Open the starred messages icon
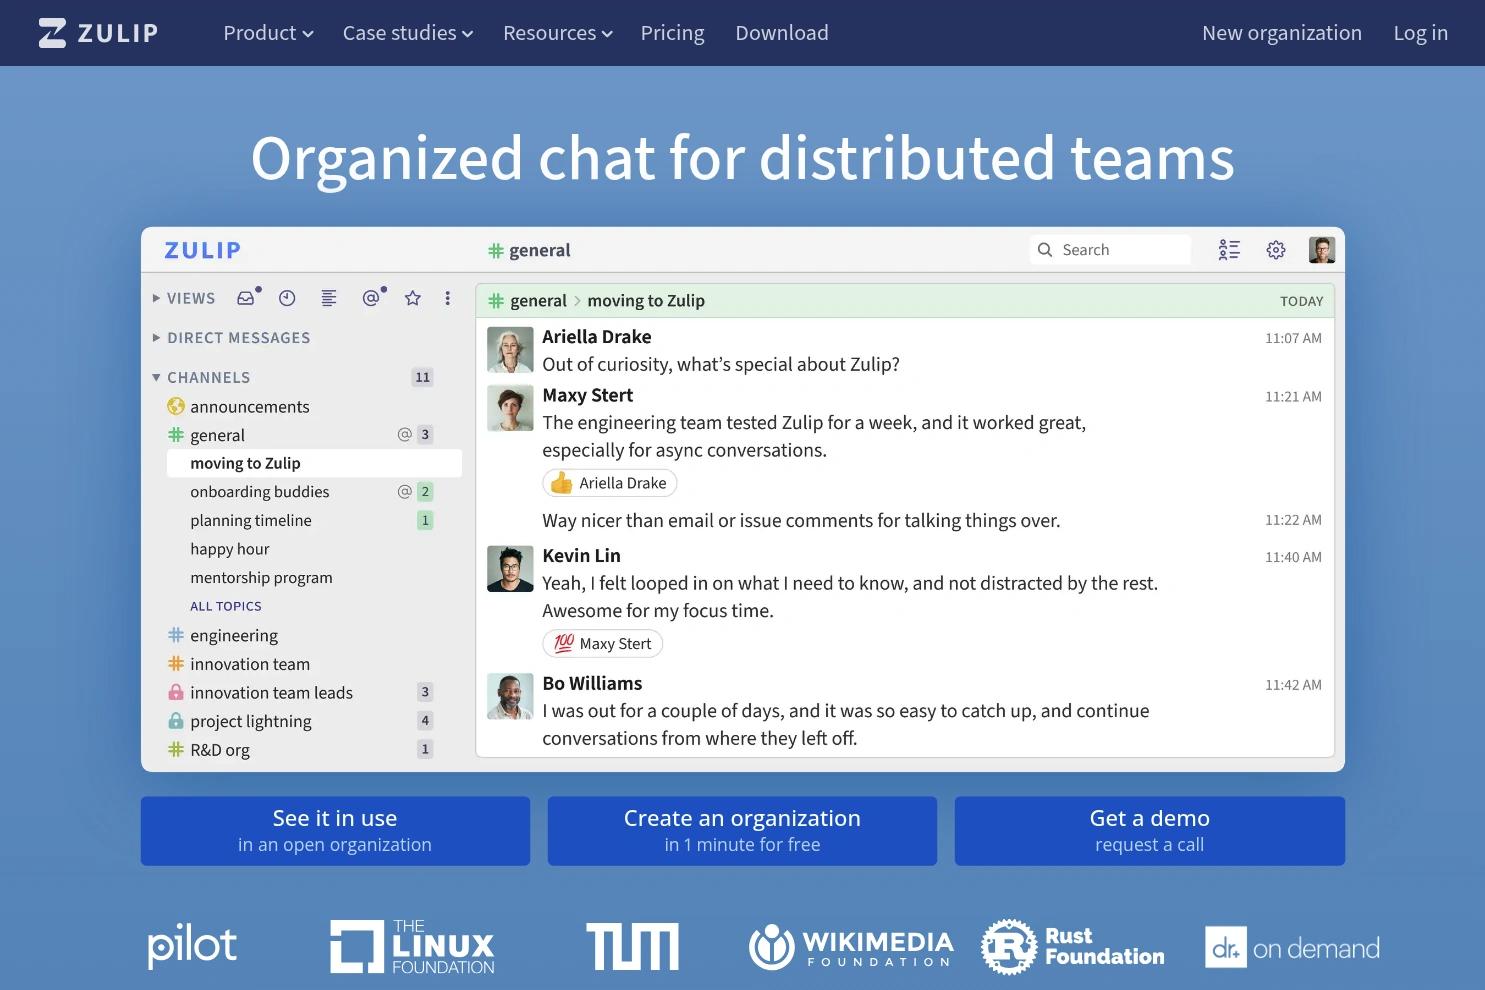 coord(412,298)
